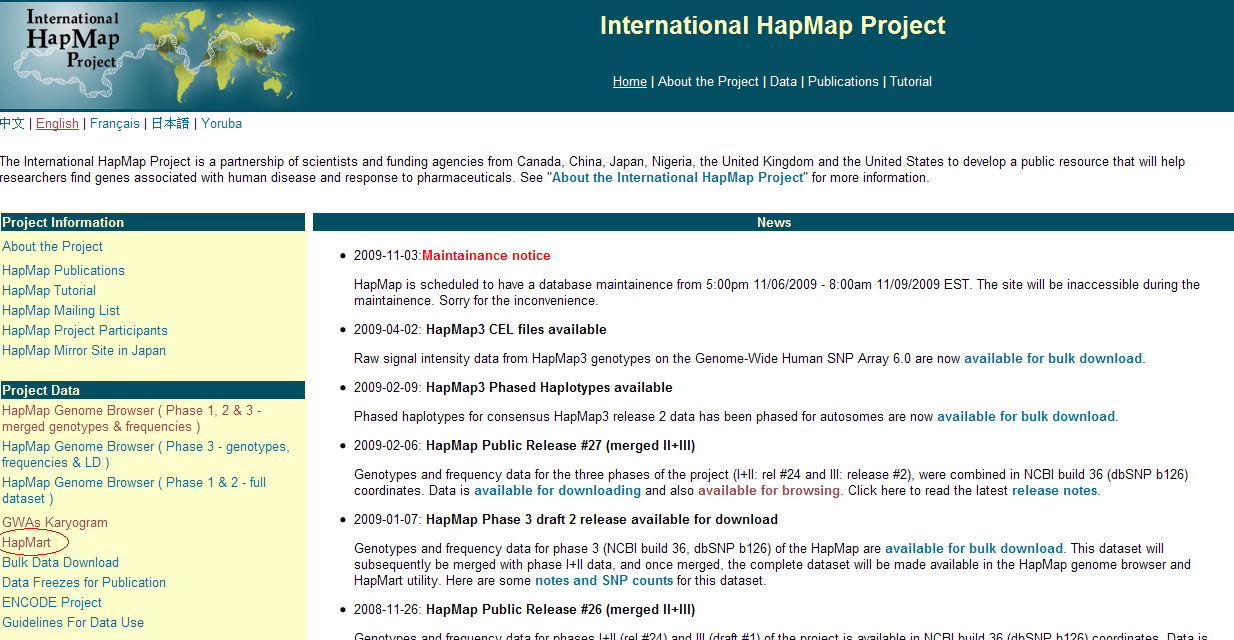Click the International HapMap Project page title

coord(772,25)
